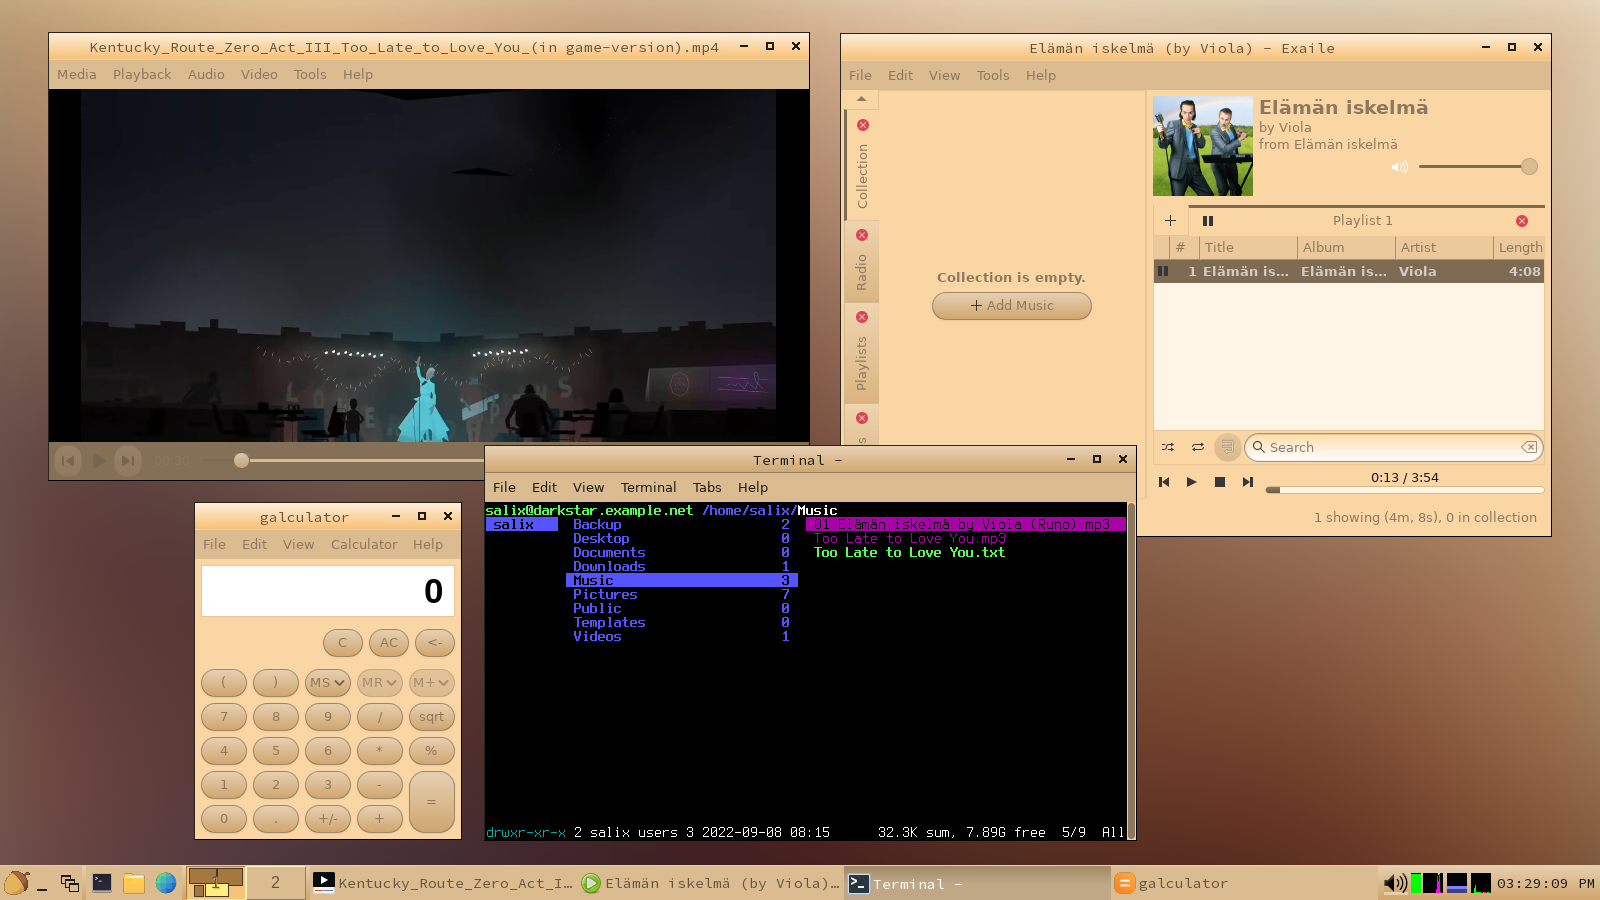Viewport: 1600px width, 900px height.
Task: Open the Radio side tab in Exaile
Action: click(862, 273)
